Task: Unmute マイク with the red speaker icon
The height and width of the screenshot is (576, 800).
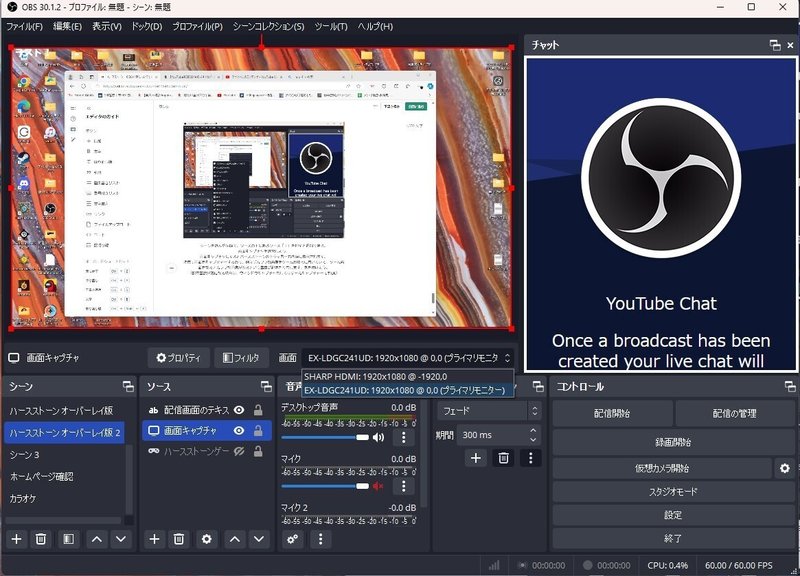Action: pyautogui.click(x=378, y=486)
